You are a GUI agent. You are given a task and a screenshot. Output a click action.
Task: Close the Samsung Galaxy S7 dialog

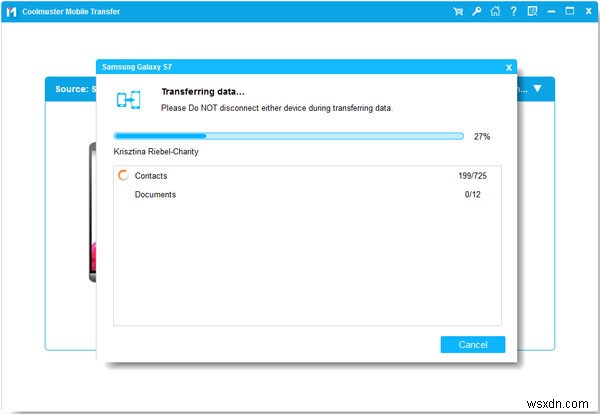click(509, 68)
